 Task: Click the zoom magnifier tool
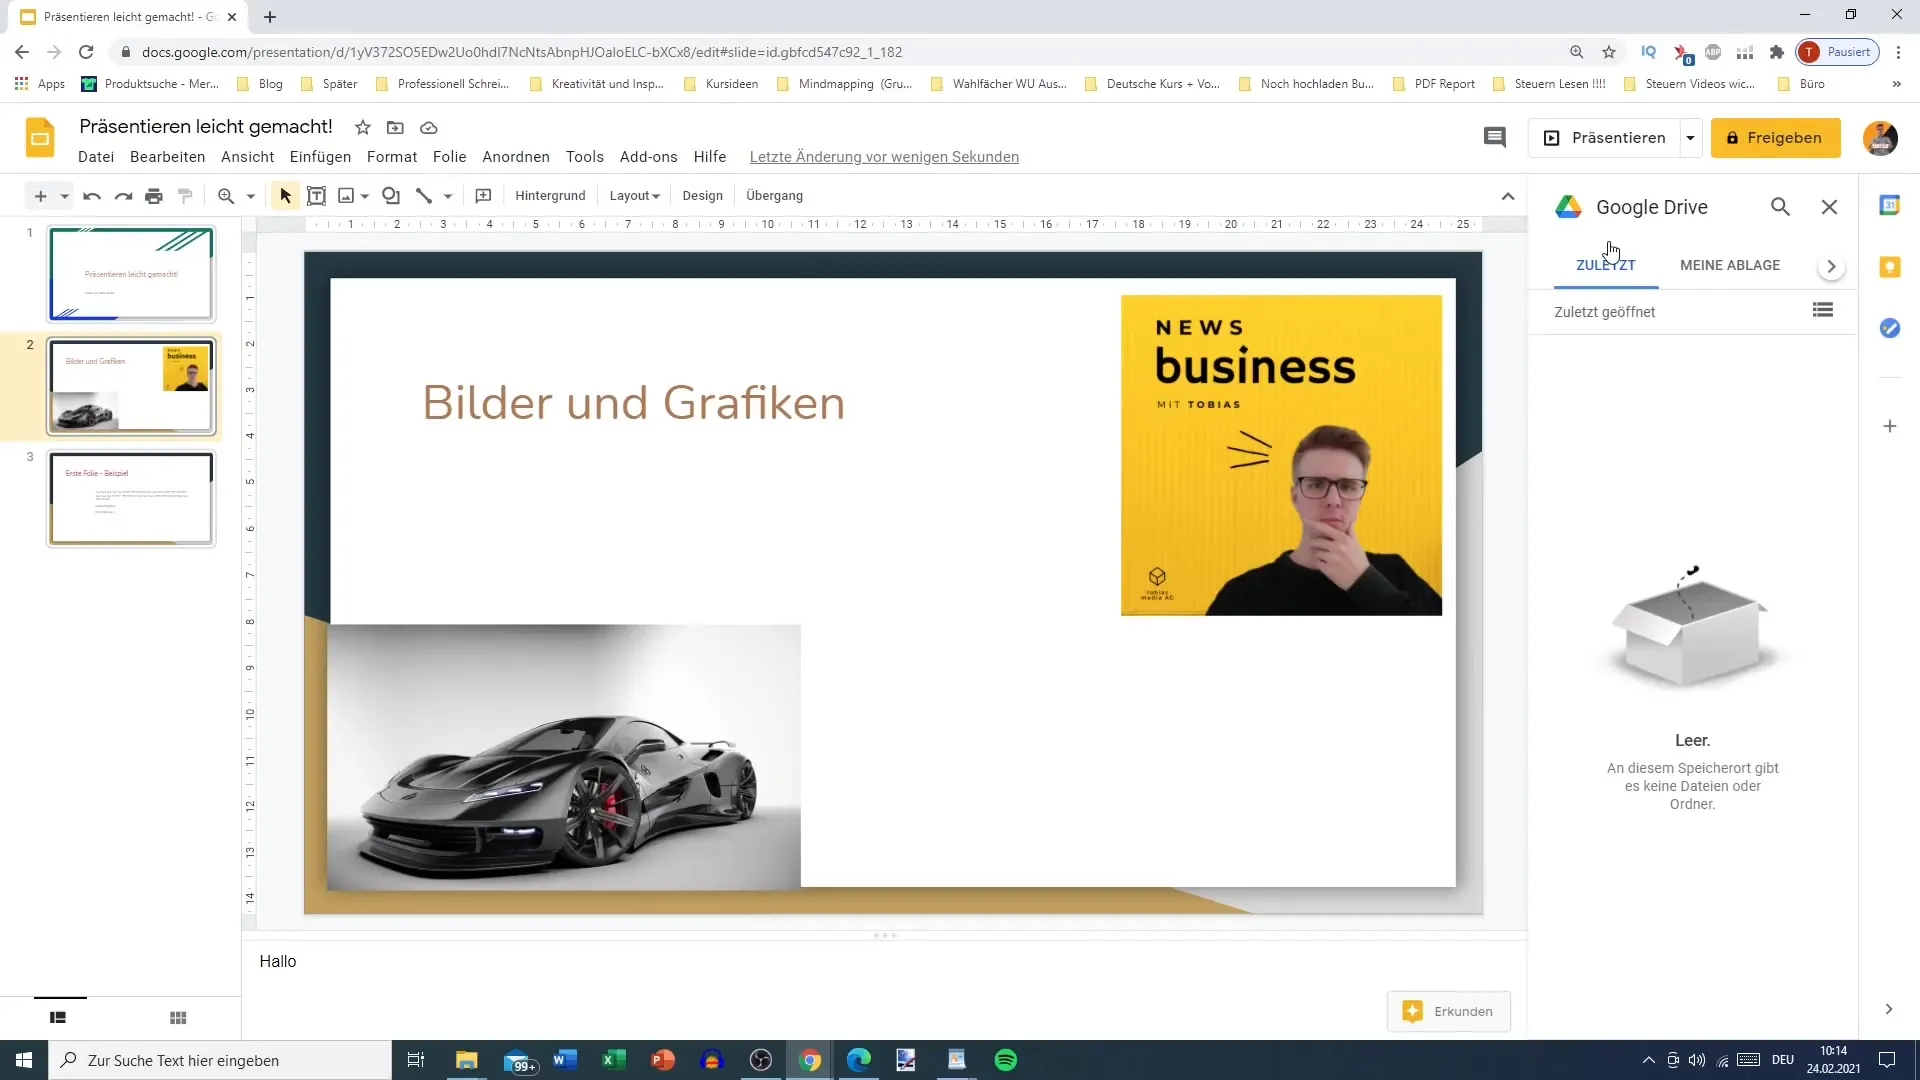[x=226, y=196]
